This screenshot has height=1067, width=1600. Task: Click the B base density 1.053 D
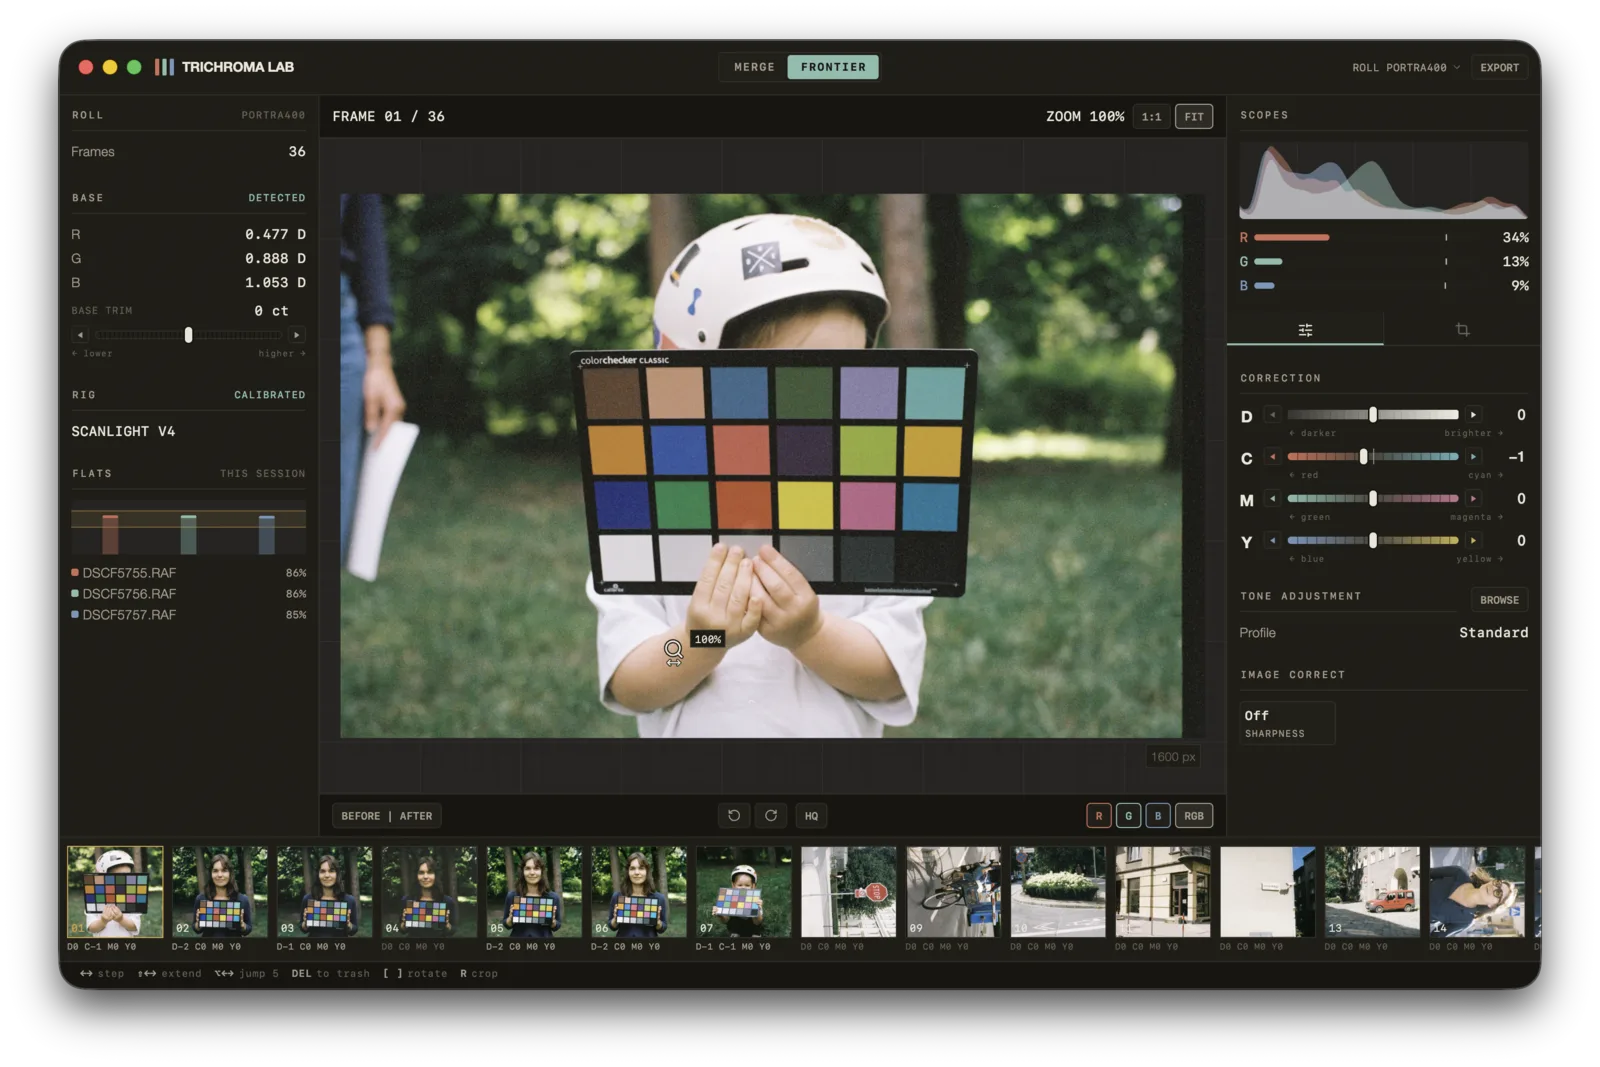[275, 283]
